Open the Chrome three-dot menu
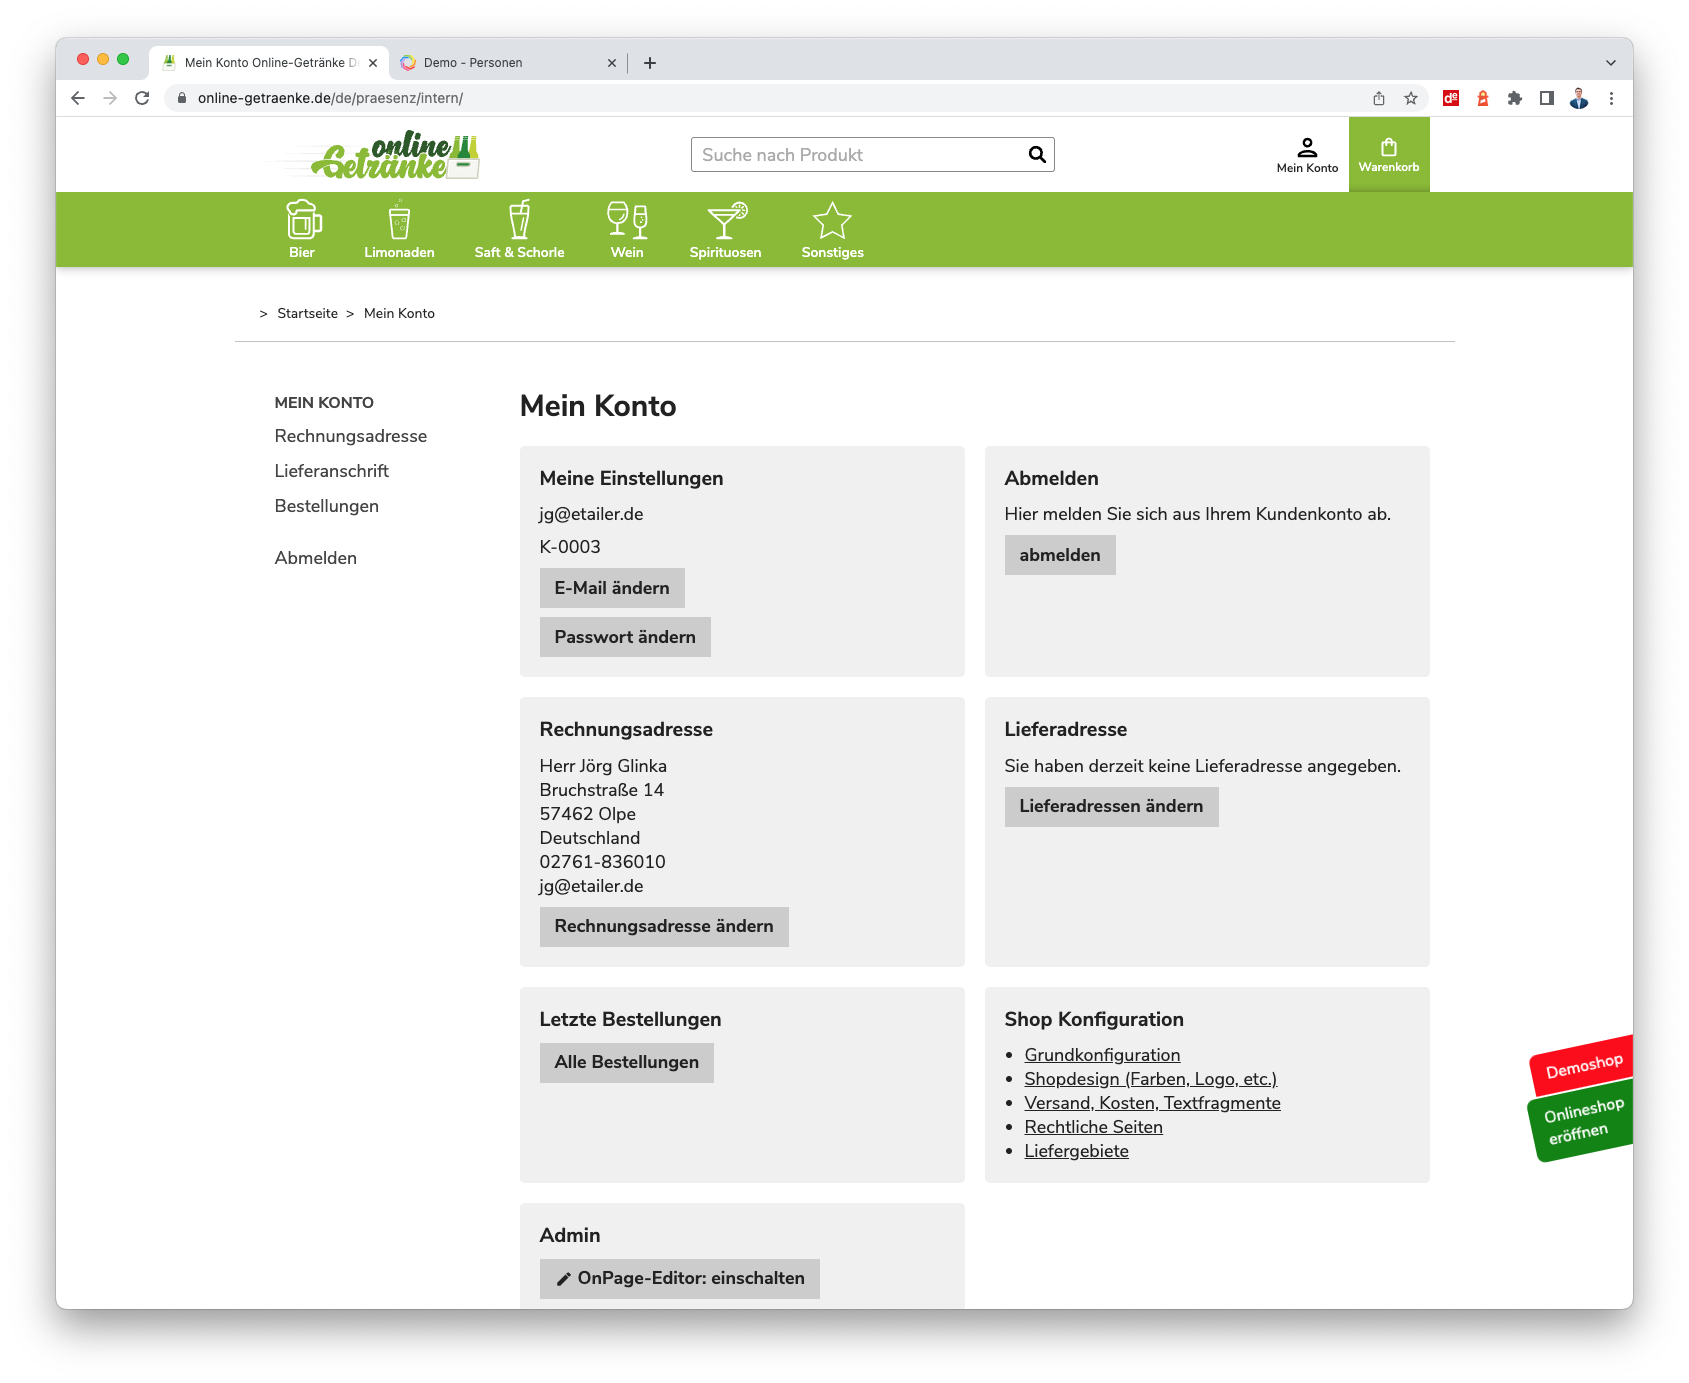The width and height of the screenshot is (1689, 1383). click(1611, 98)
